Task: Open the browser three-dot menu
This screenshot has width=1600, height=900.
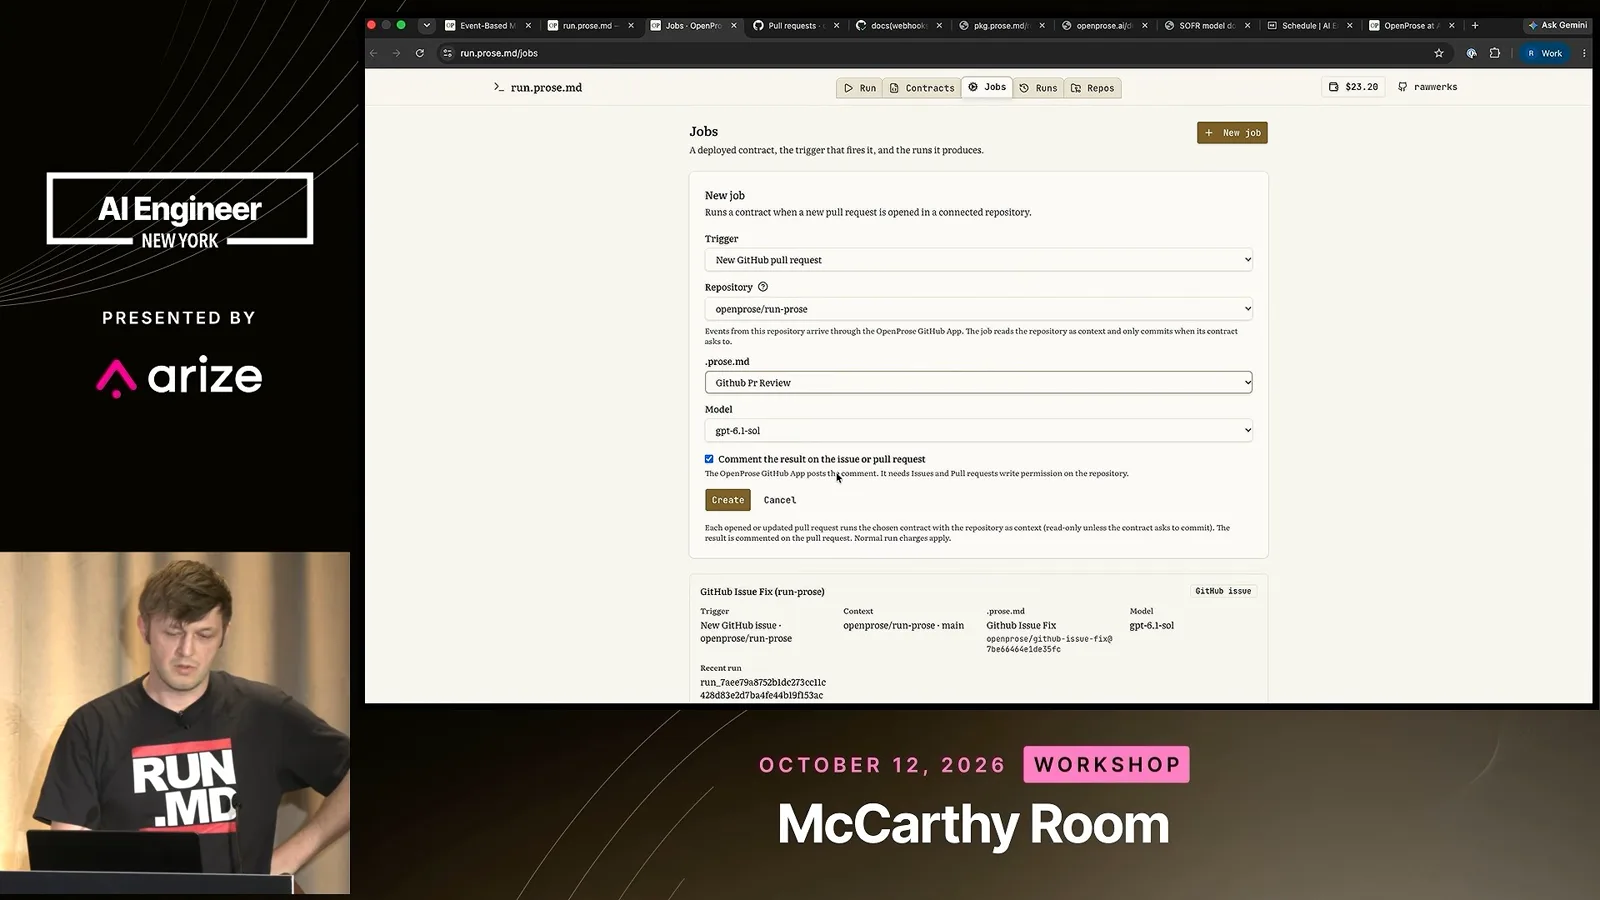Action: point(1584,53)
